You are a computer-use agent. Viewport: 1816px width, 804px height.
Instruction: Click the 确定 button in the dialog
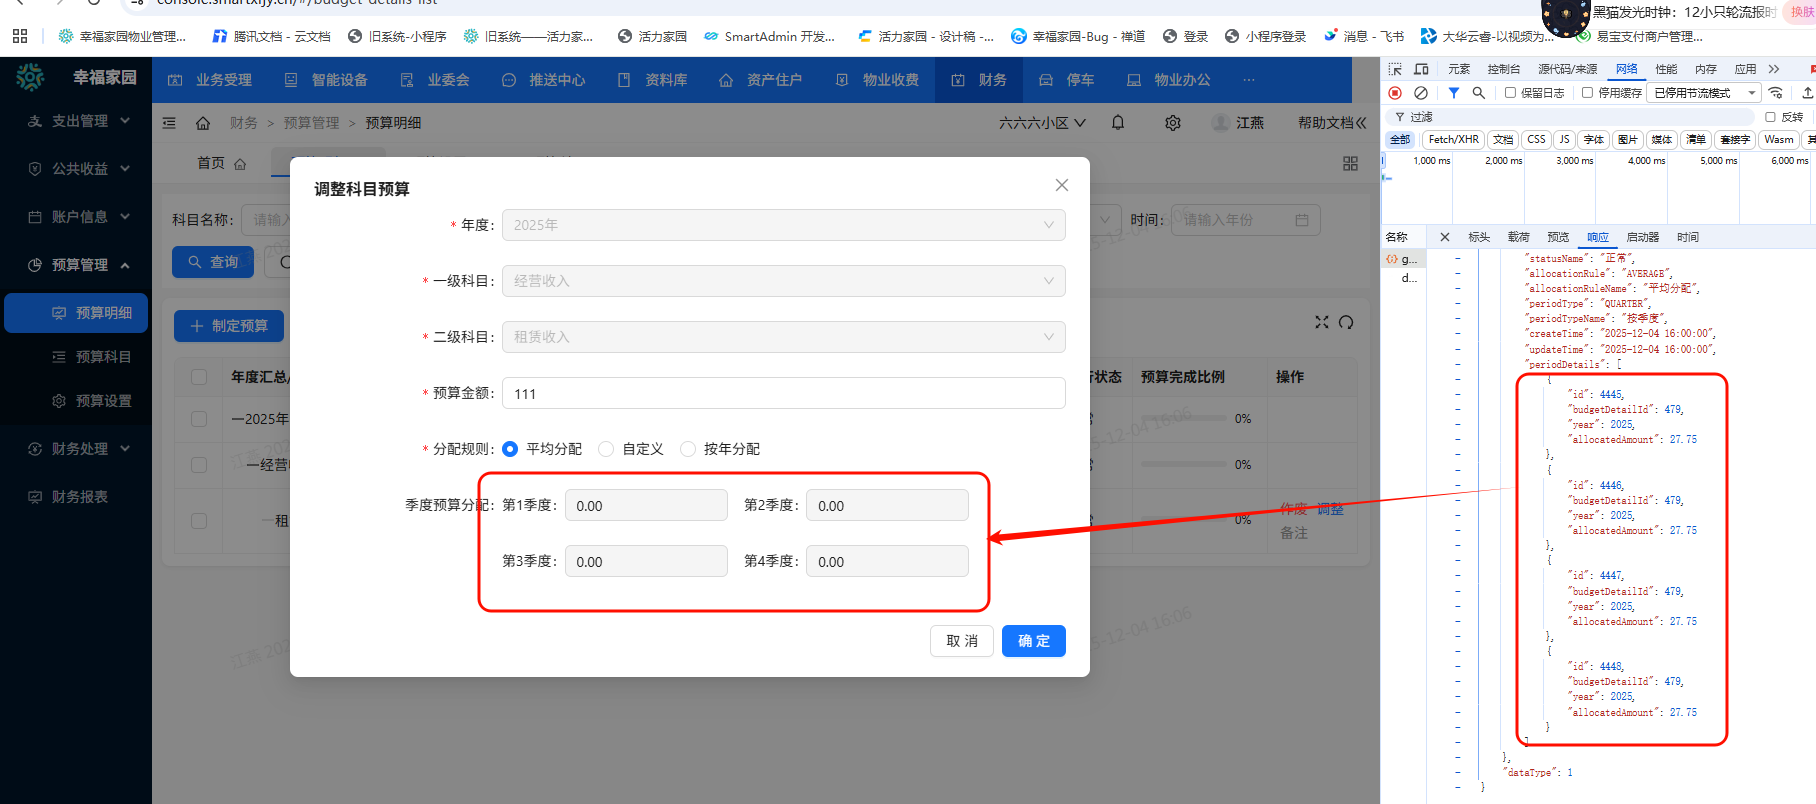1033,641
